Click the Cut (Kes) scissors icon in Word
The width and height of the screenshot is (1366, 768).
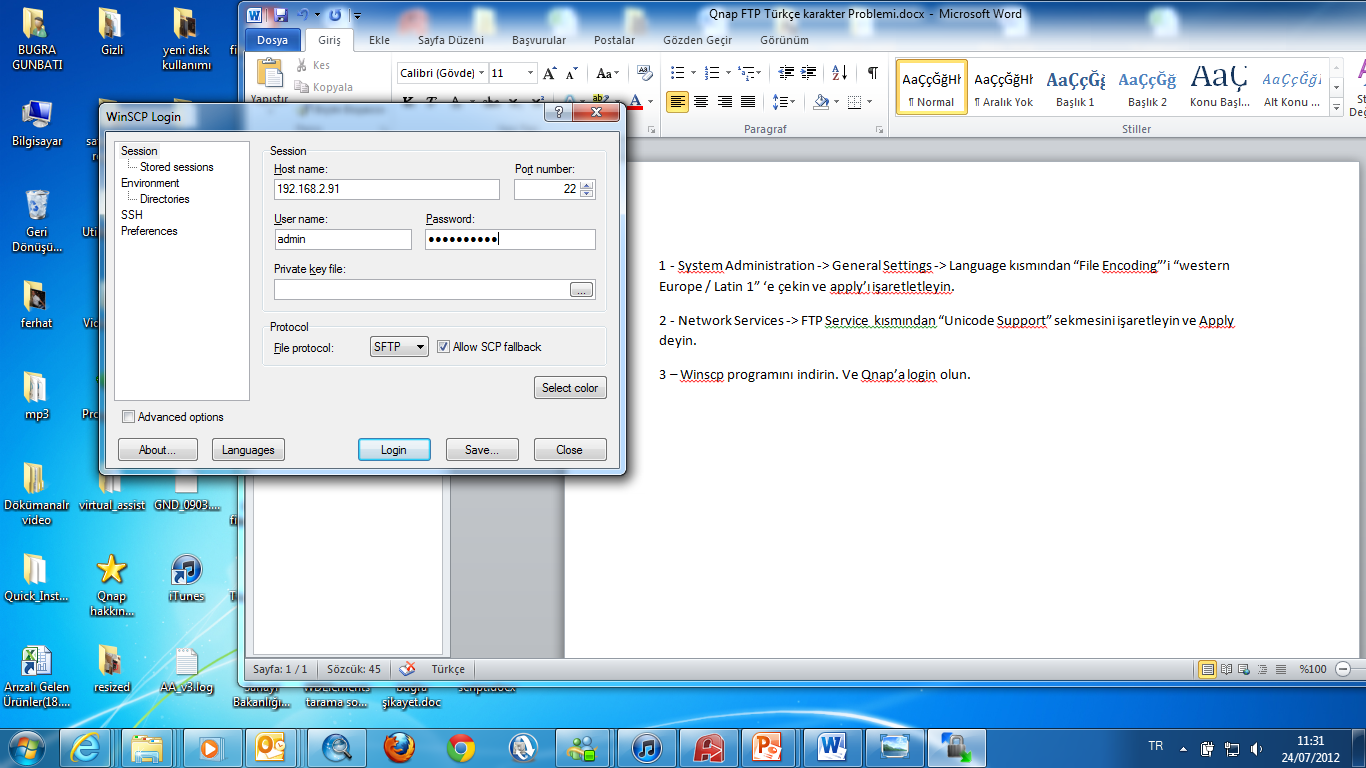tap(302, 65)
